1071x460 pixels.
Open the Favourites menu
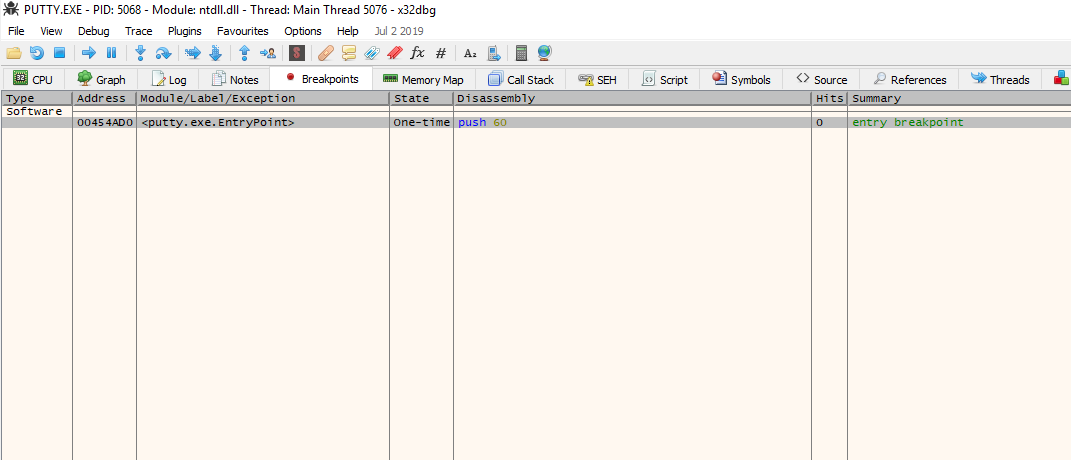[x=242, y=31]
